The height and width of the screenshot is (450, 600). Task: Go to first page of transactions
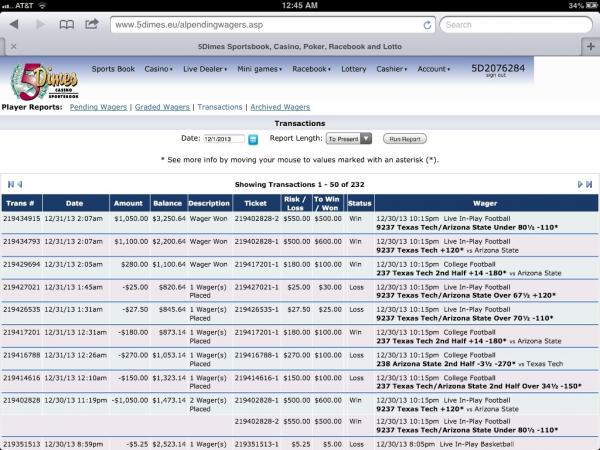pos(12,184)
